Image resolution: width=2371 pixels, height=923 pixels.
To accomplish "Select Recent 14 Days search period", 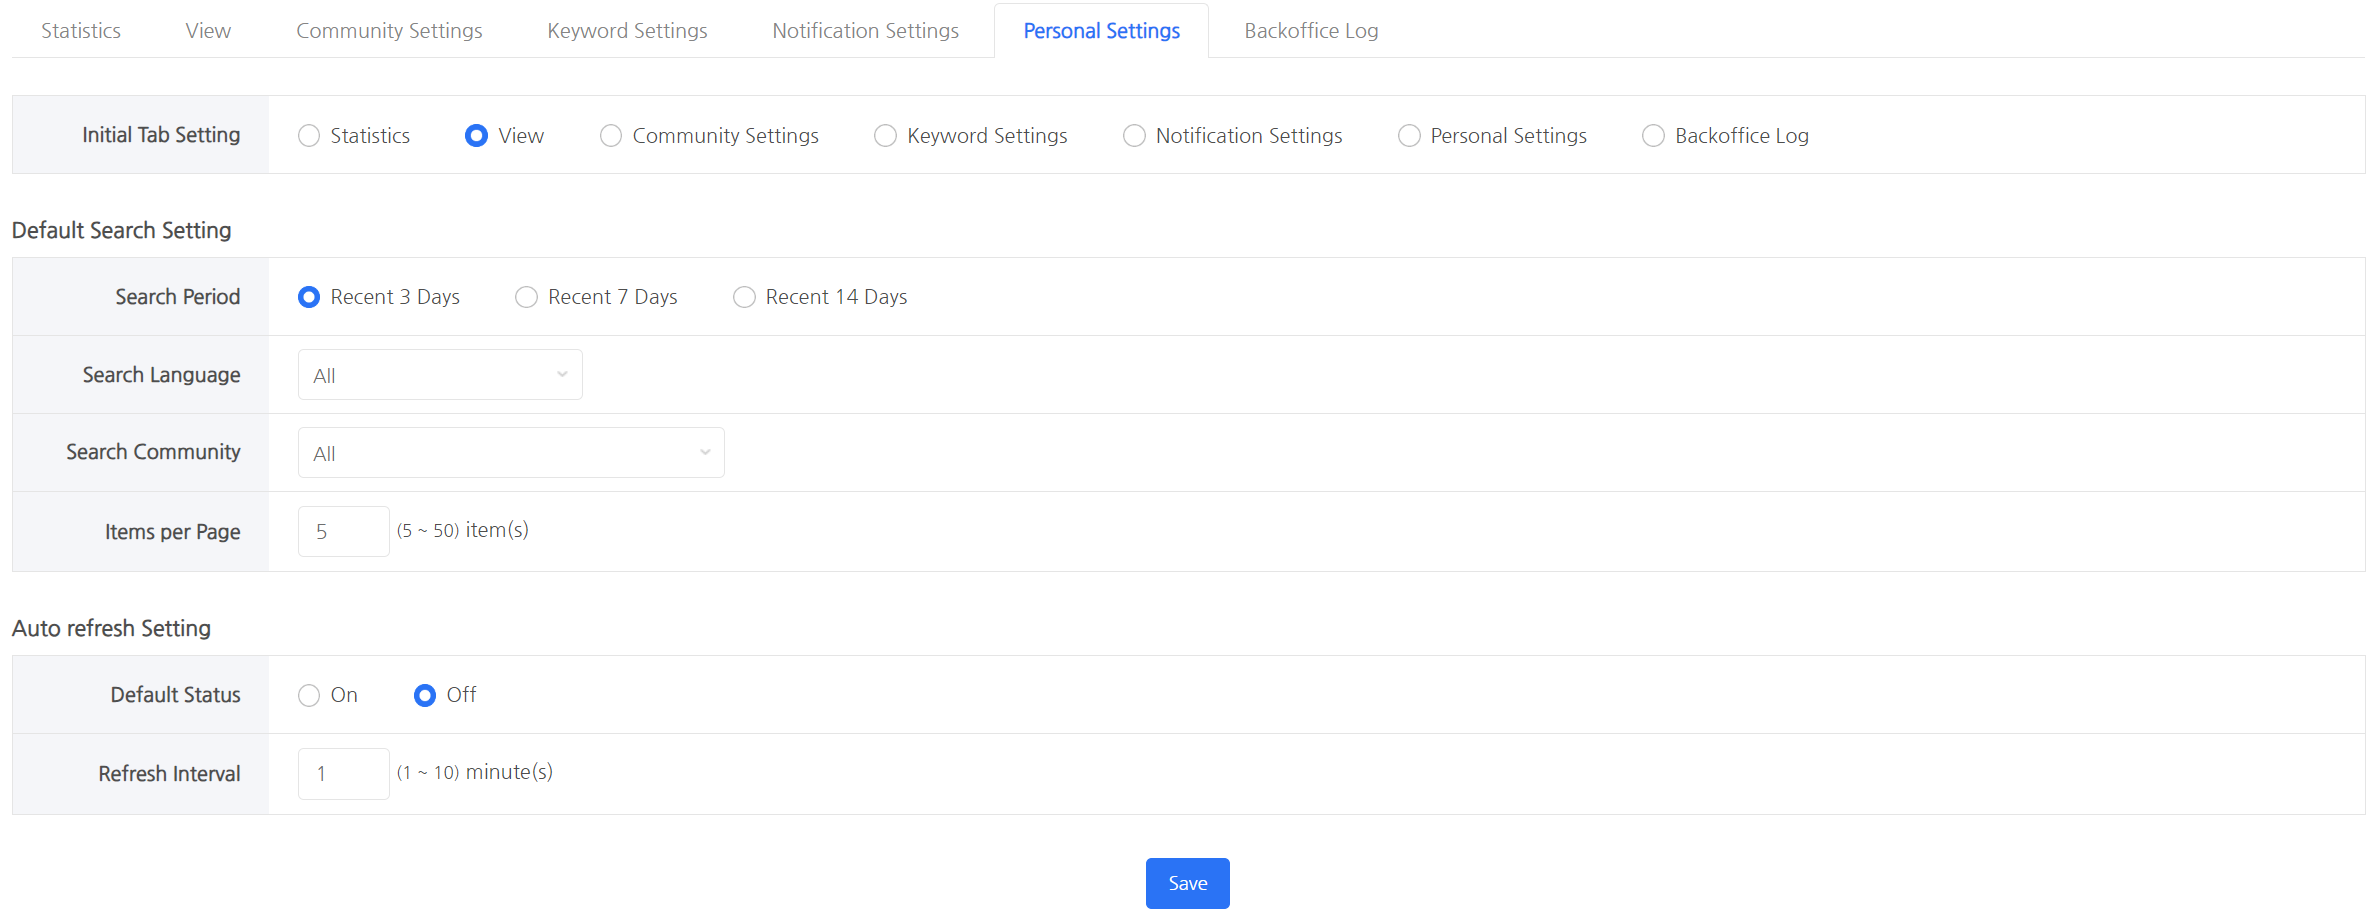I will (x=744, y=298).
